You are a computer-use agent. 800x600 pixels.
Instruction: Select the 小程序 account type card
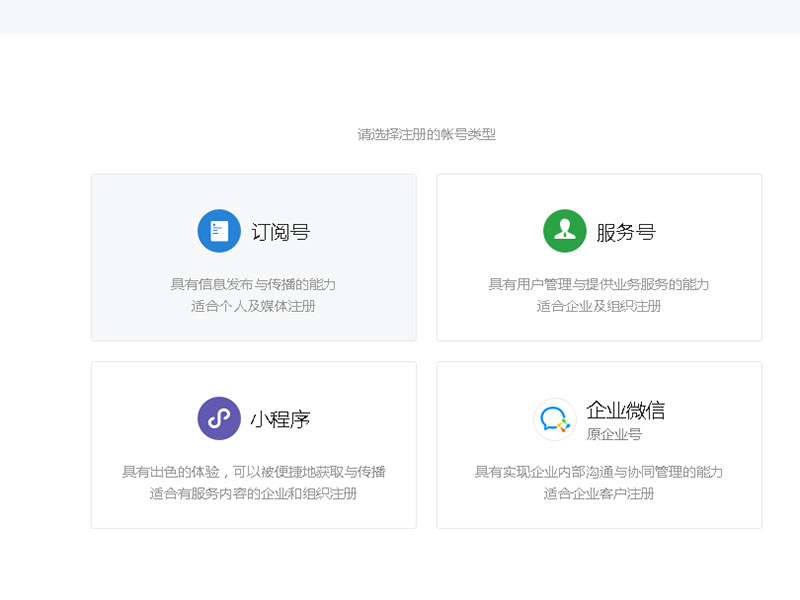click(252, 445)
